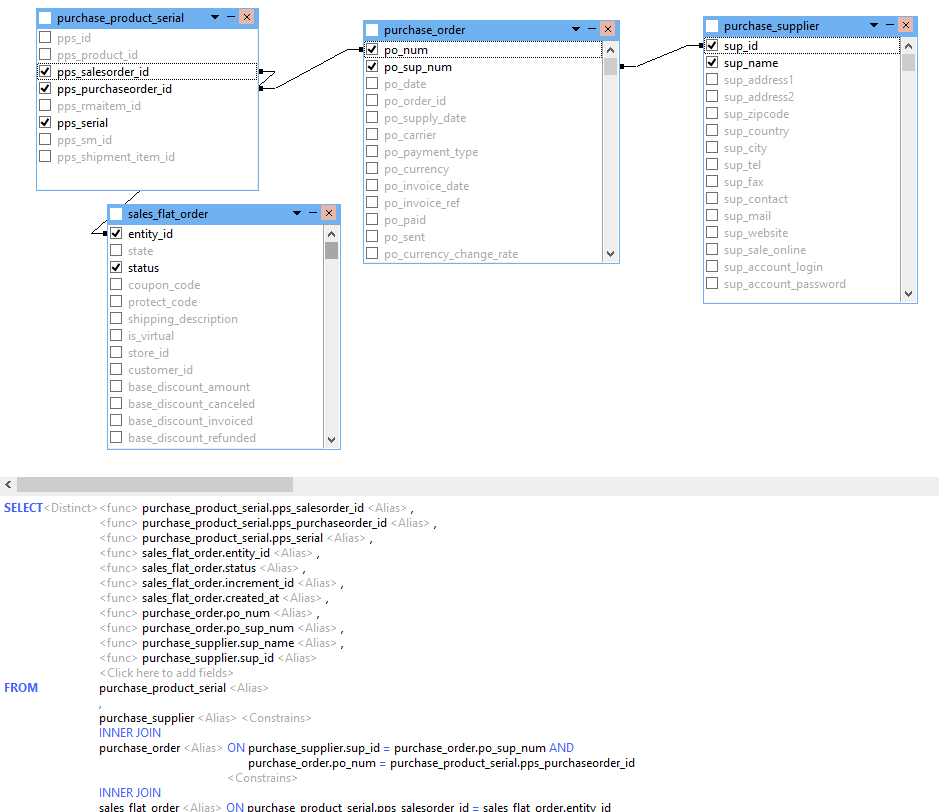Select sales_flat_order.increment_id in the query

[218, 583]
